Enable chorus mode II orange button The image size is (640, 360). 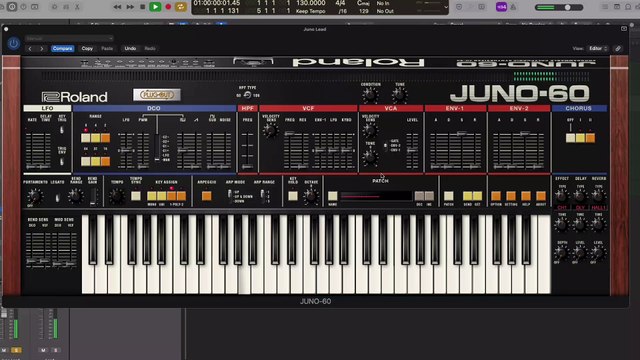point(590,138)
